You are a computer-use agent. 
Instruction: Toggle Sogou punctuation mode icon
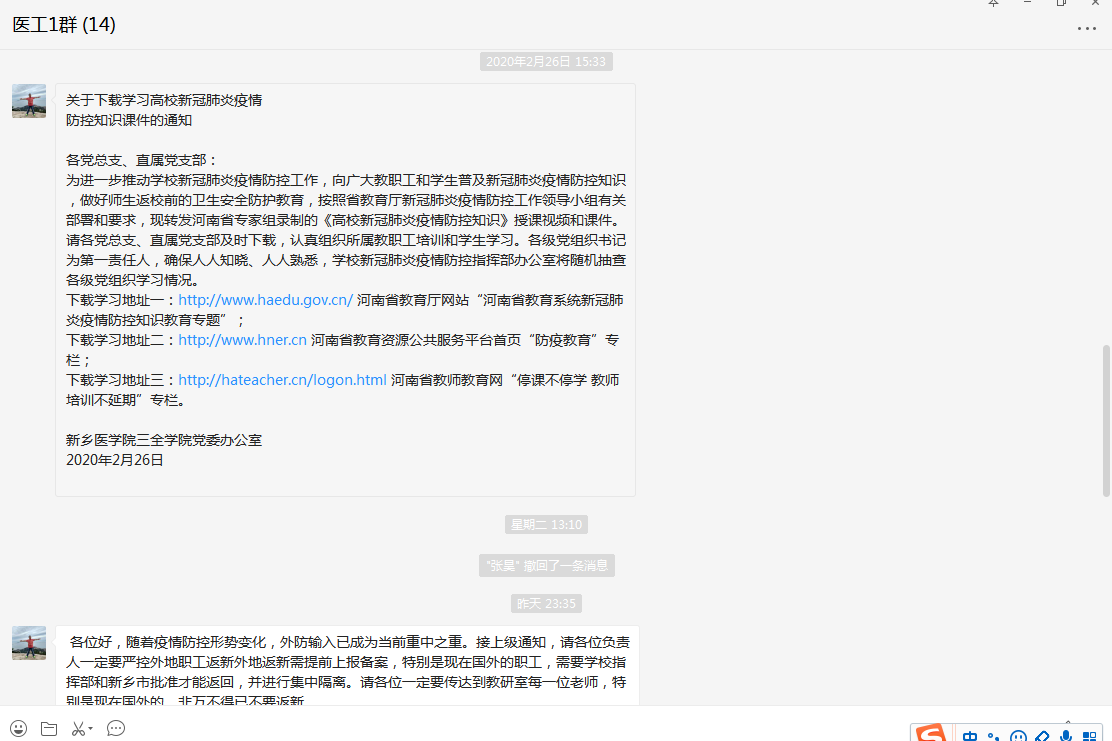[x=994, y=736]
